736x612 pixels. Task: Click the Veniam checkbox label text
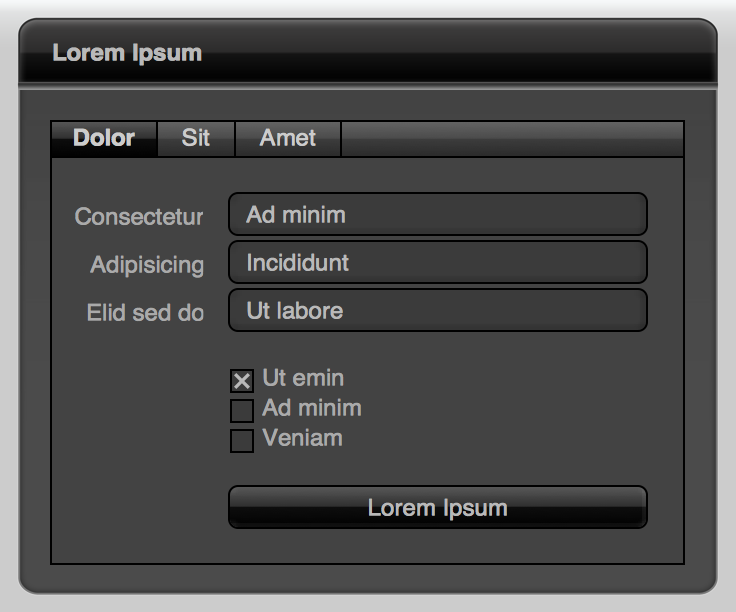303,438
